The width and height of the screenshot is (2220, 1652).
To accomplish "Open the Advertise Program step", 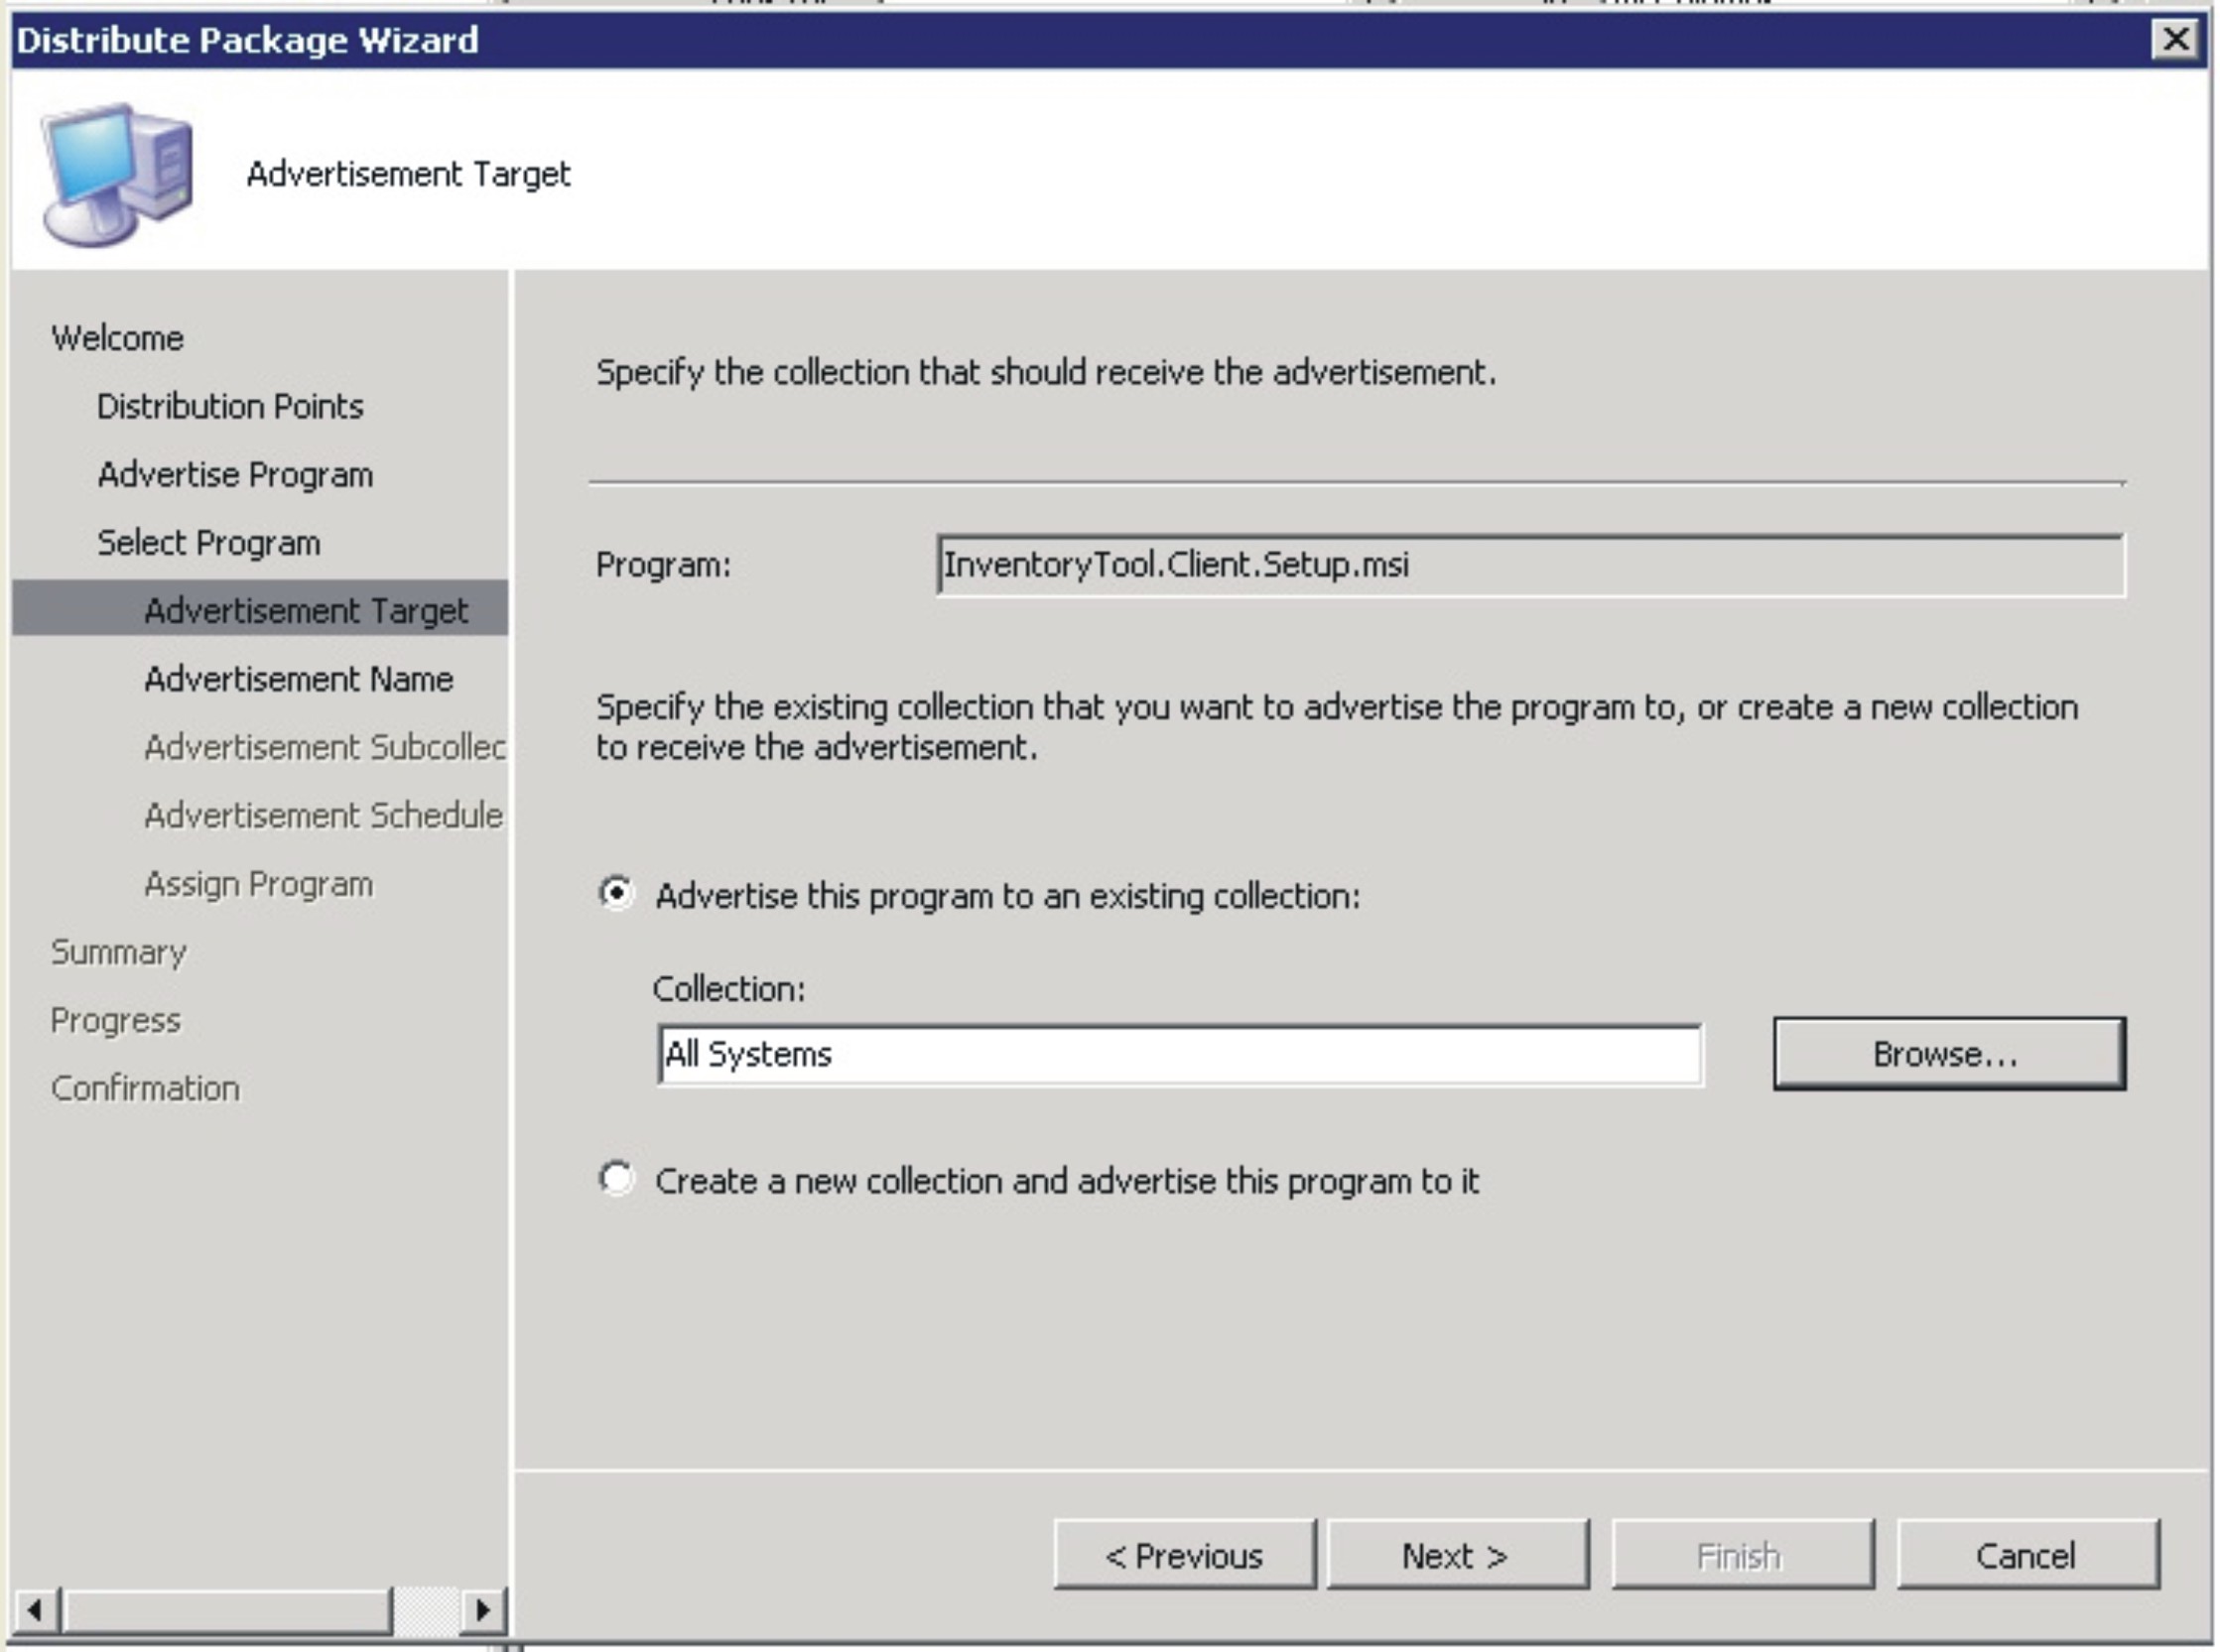I will tap(235, 475).
